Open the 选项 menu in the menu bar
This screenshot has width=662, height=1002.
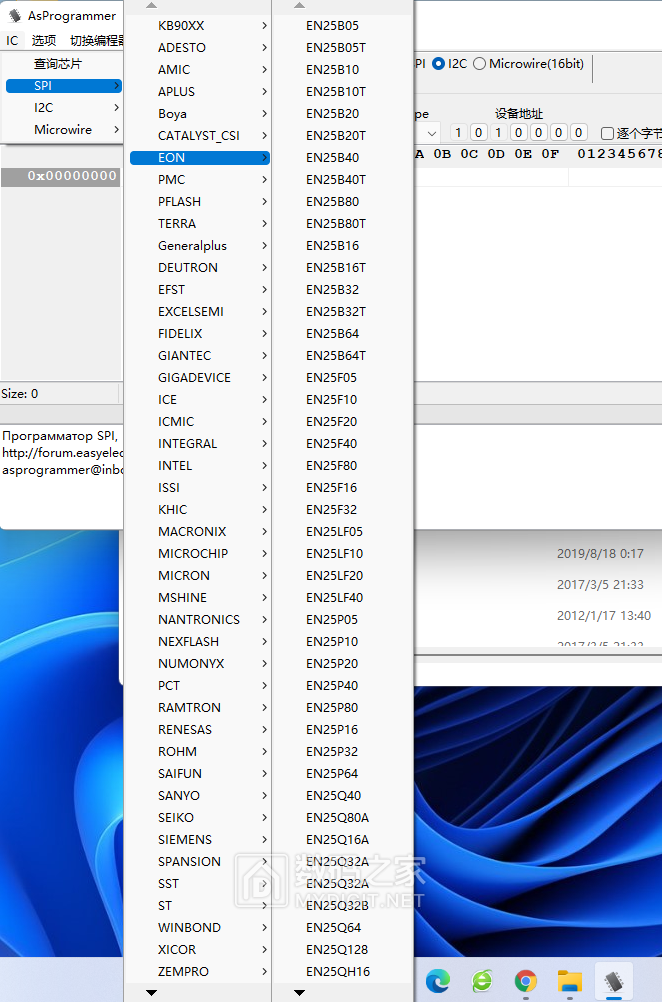point(44,40)
